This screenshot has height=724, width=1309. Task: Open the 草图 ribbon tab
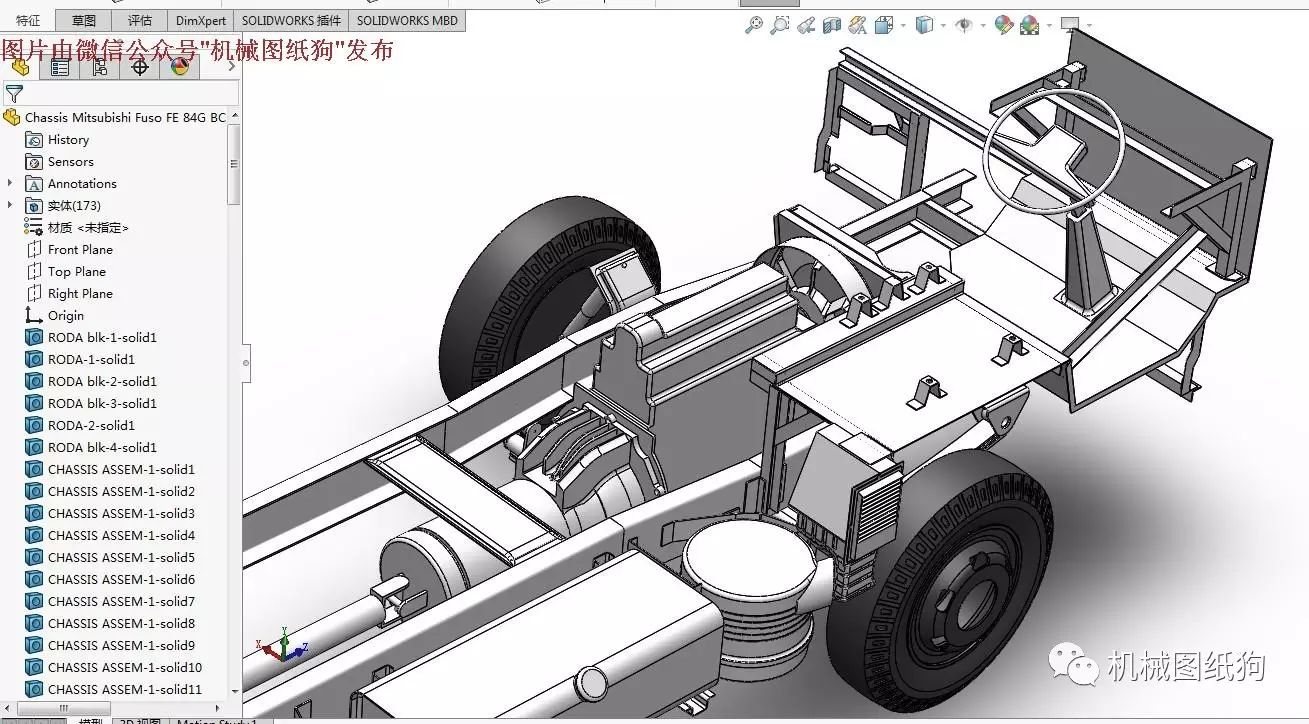[x=84, y=20]
